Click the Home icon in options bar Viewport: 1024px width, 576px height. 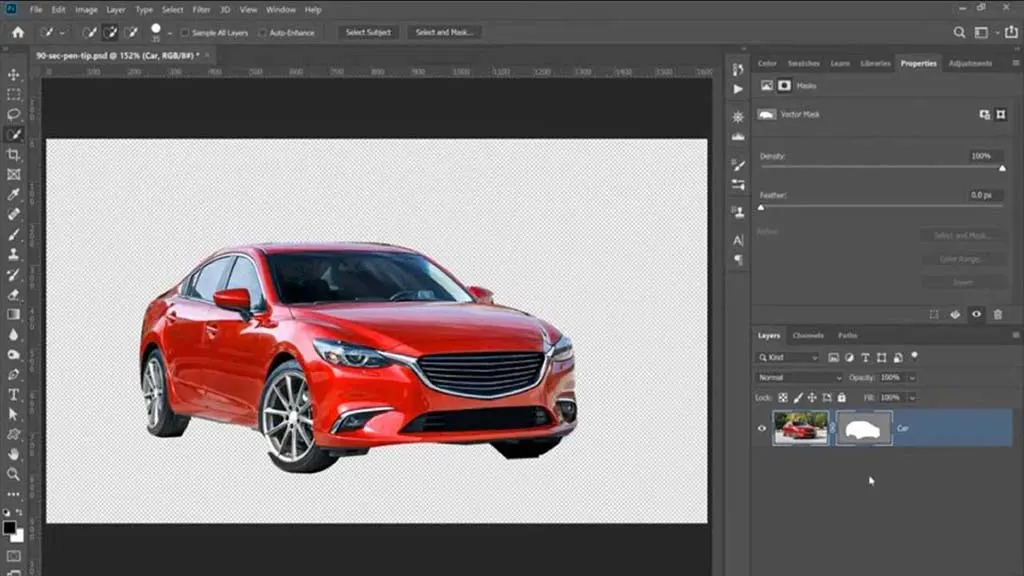point(18,32)
